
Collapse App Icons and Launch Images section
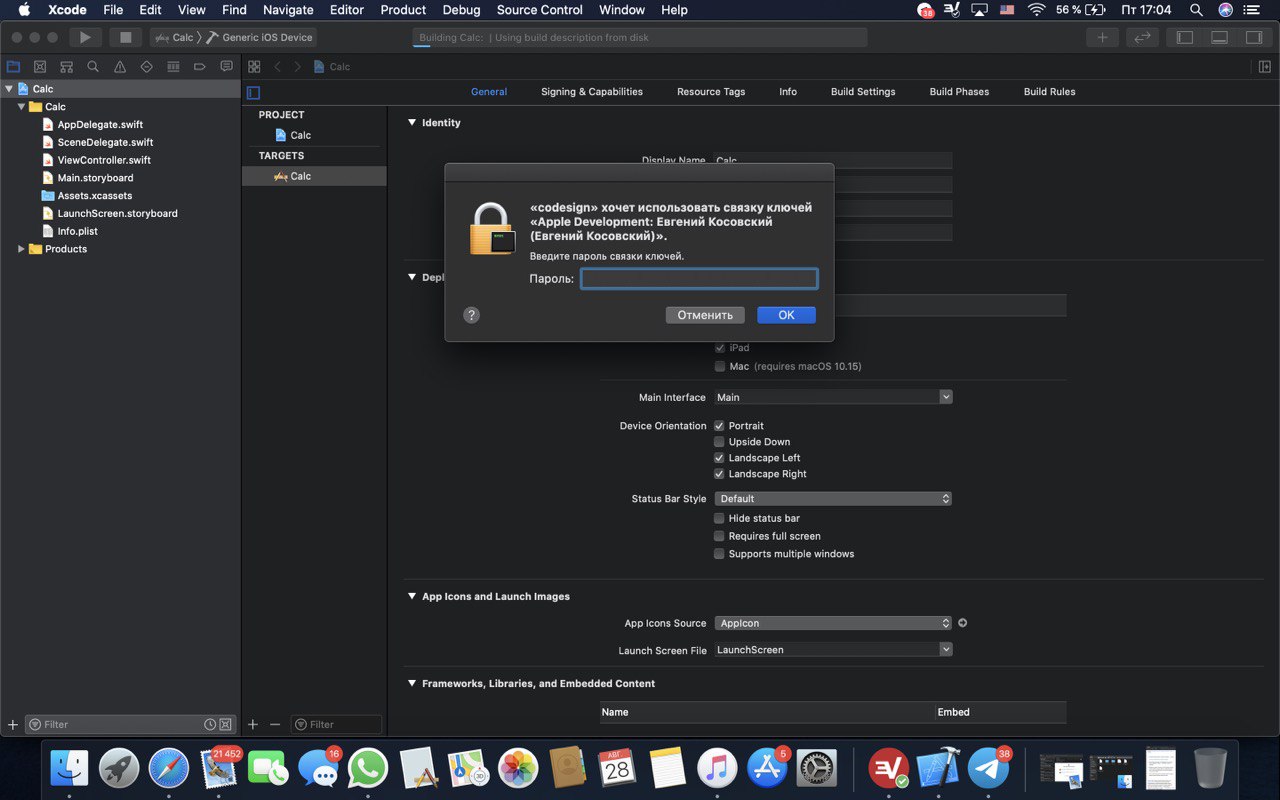(x=411, y=596)
